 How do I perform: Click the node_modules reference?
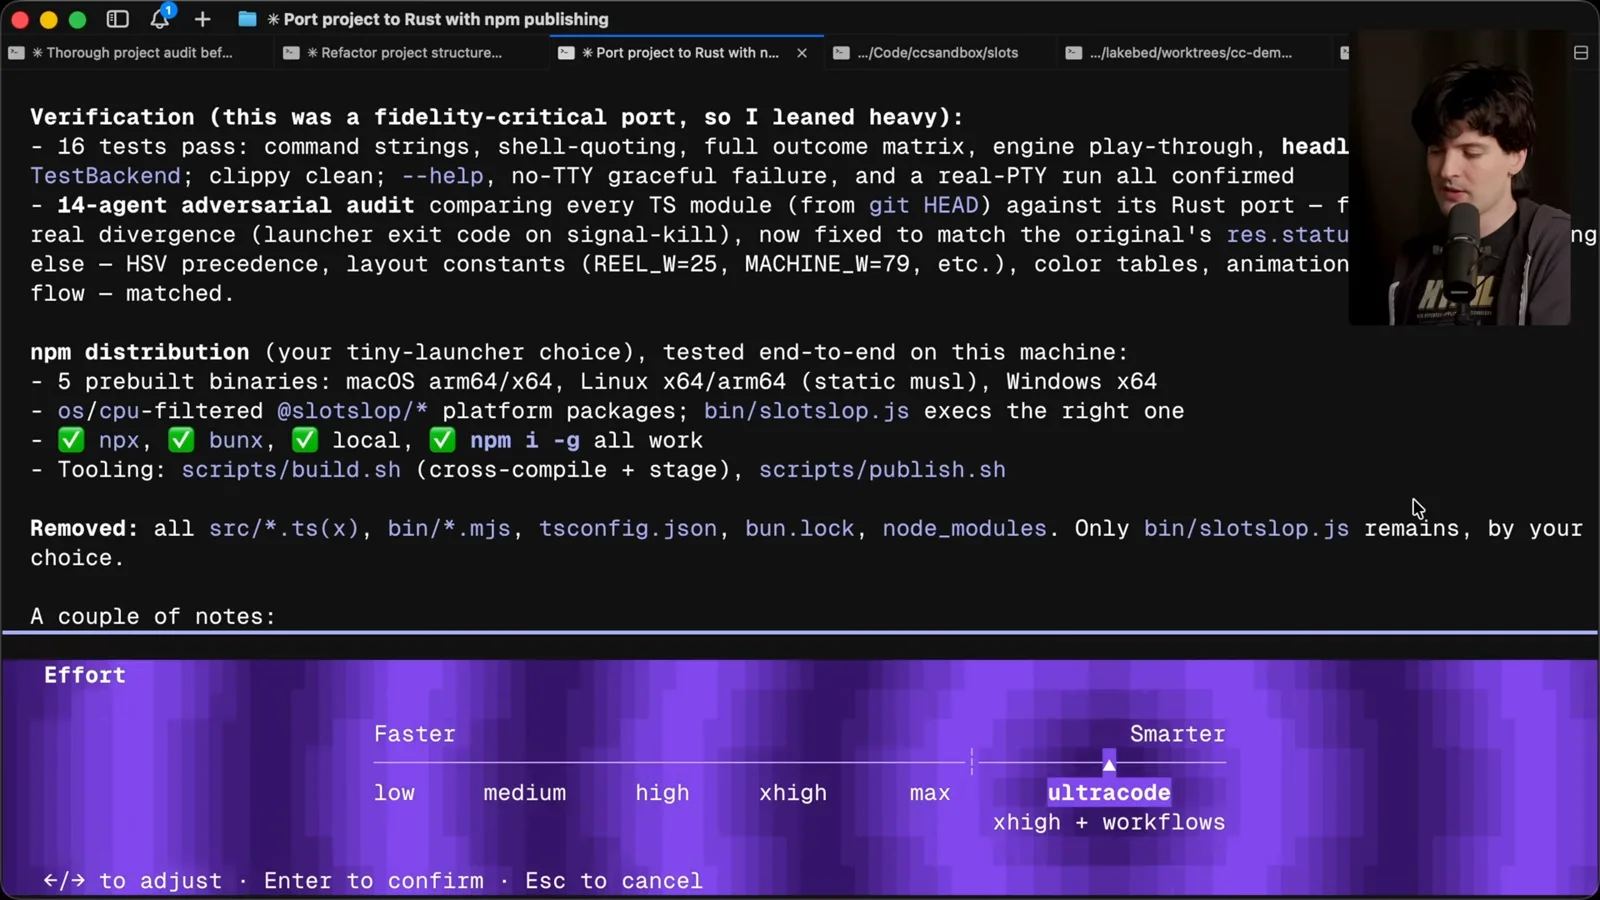coord(964,528)
